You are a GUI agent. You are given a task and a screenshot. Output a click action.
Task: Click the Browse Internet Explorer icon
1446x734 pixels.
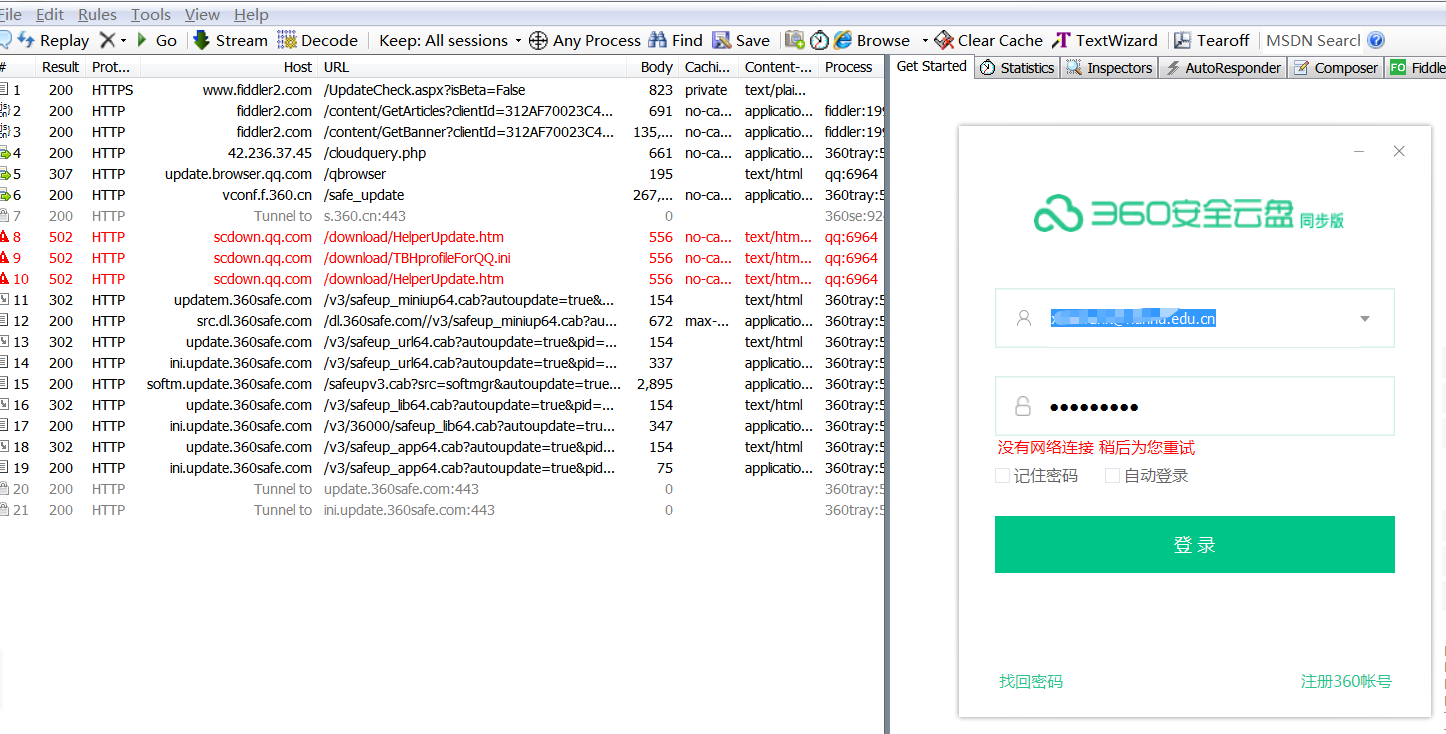[842, 40]
